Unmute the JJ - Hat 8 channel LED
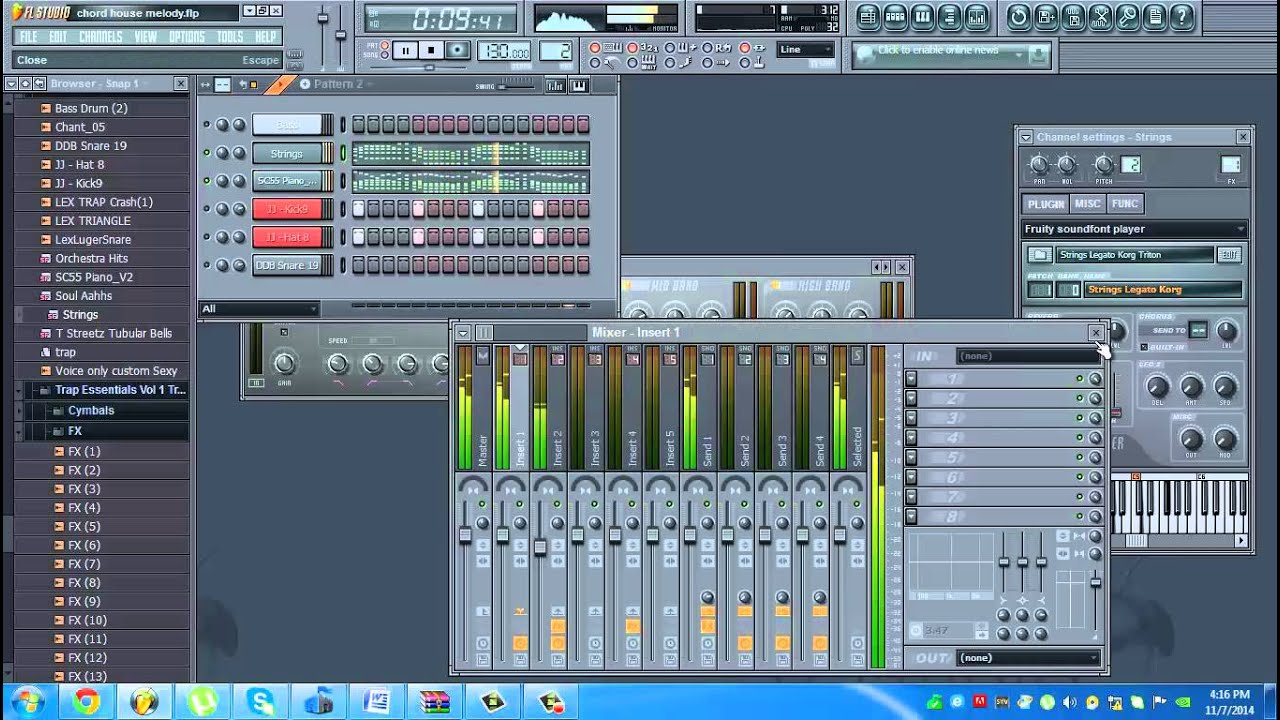 click(x=207, y=237)
